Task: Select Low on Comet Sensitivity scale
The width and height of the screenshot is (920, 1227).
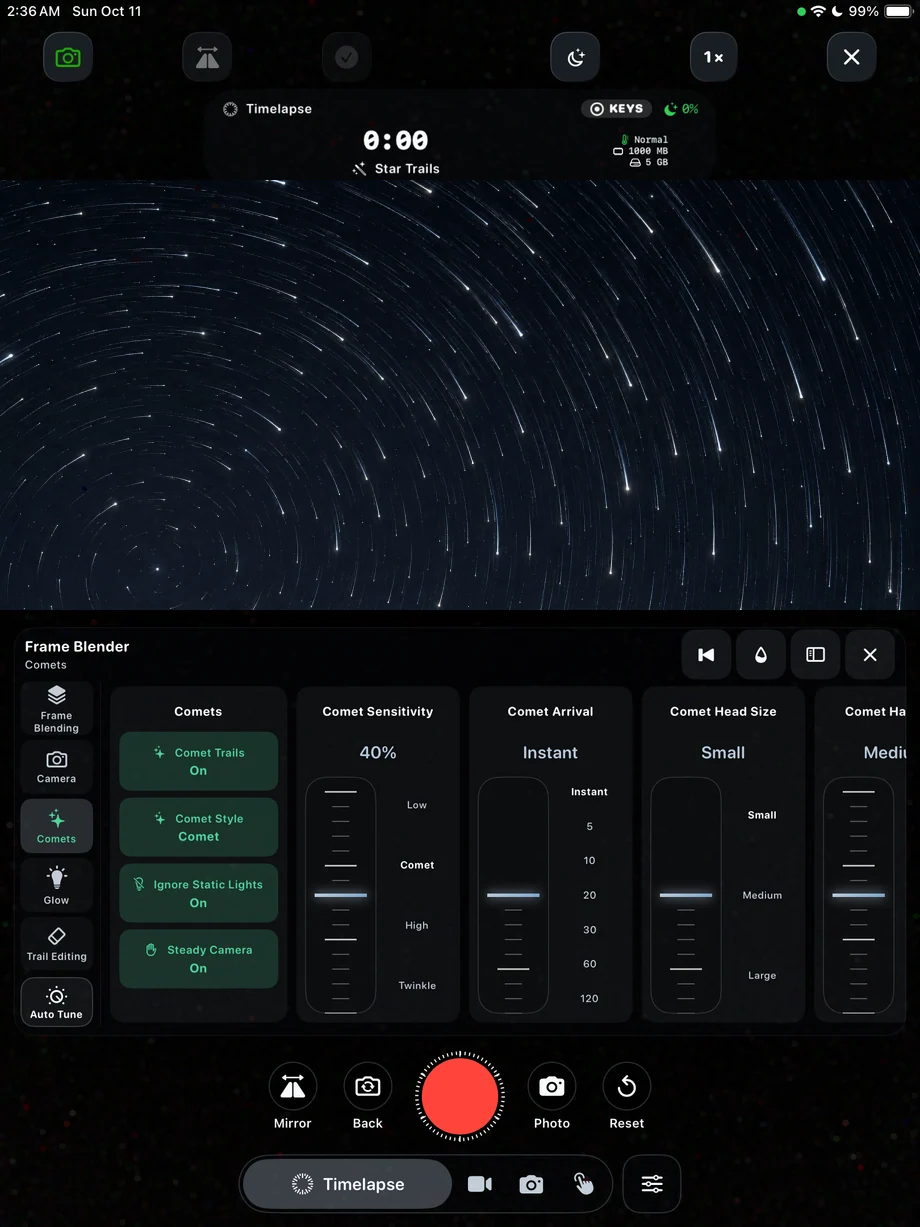Action: (x=417, y=805)
